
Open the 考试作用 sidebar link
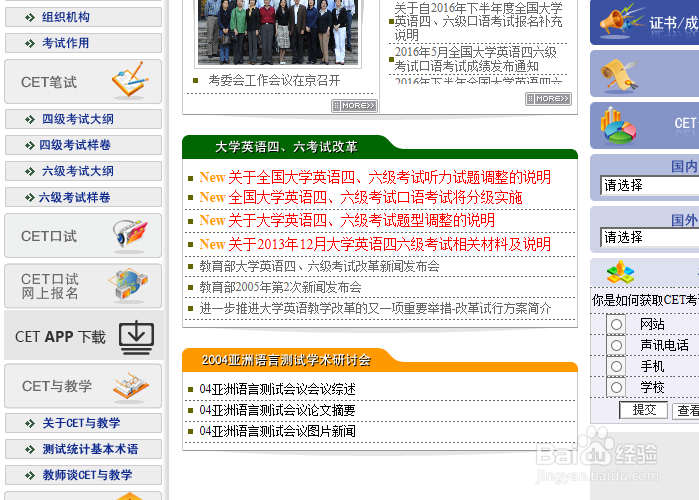tap(83, 43)
